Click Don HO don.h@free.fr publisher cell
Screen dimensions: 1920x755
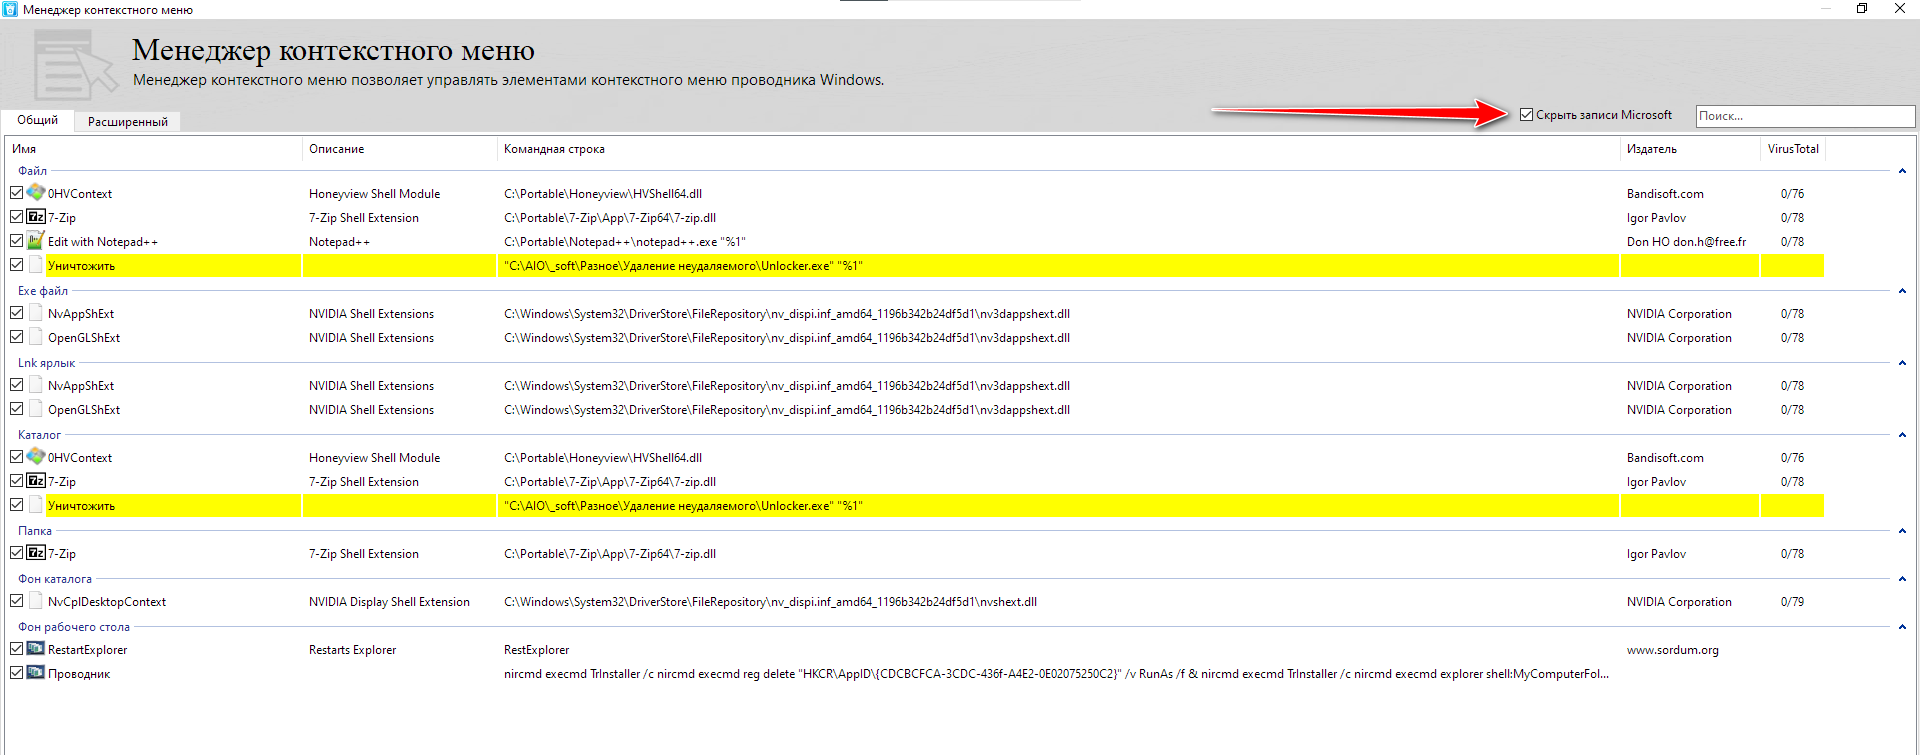[1686, 242]
